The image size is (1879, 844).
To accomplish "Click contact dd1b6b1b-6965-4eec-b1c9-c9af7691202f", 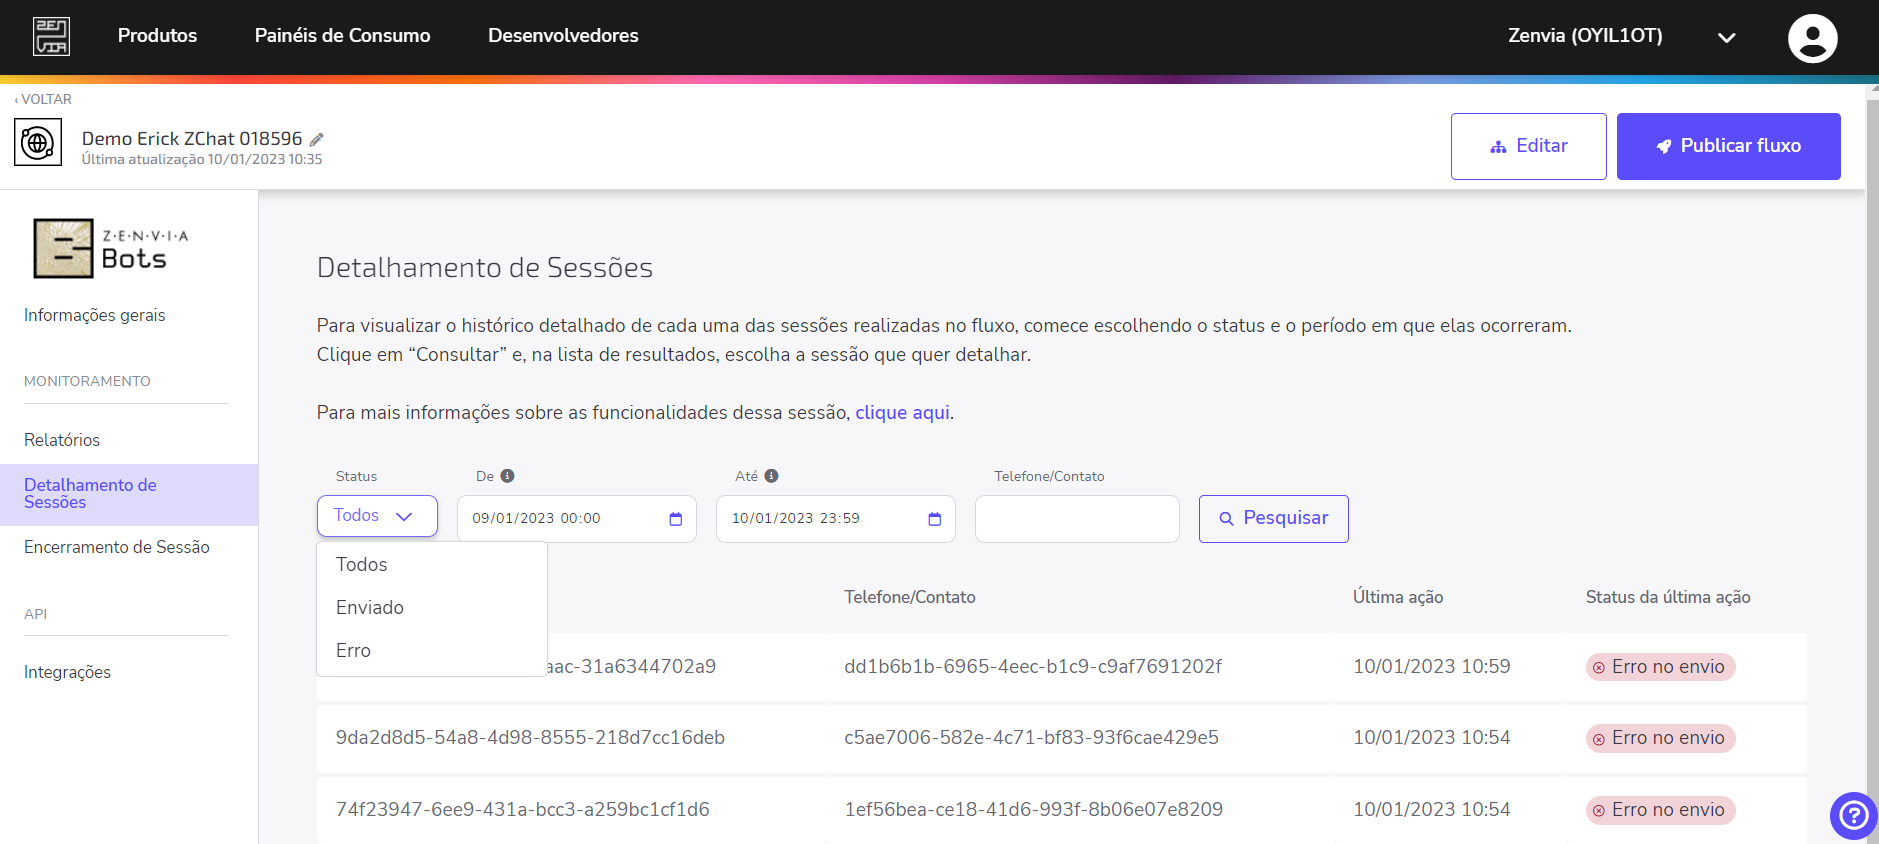I will pyautogui.click(x=1032, y=667).
